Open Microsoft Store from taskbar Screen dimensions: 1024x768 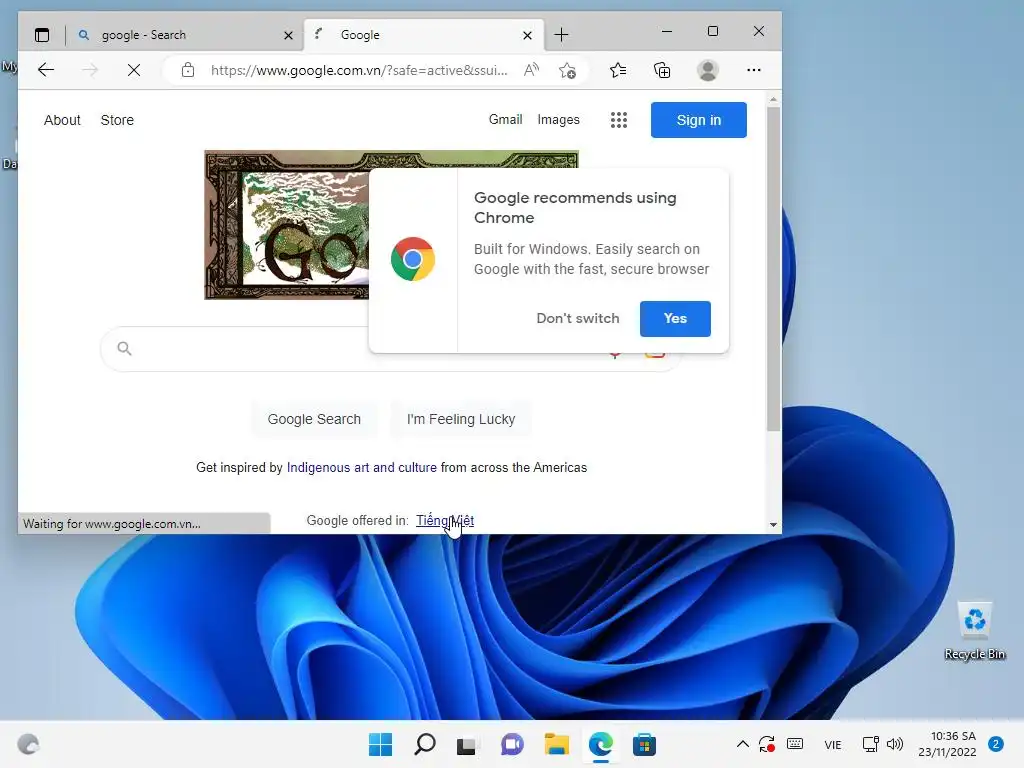pyautogui.click(x=644, y=744)
